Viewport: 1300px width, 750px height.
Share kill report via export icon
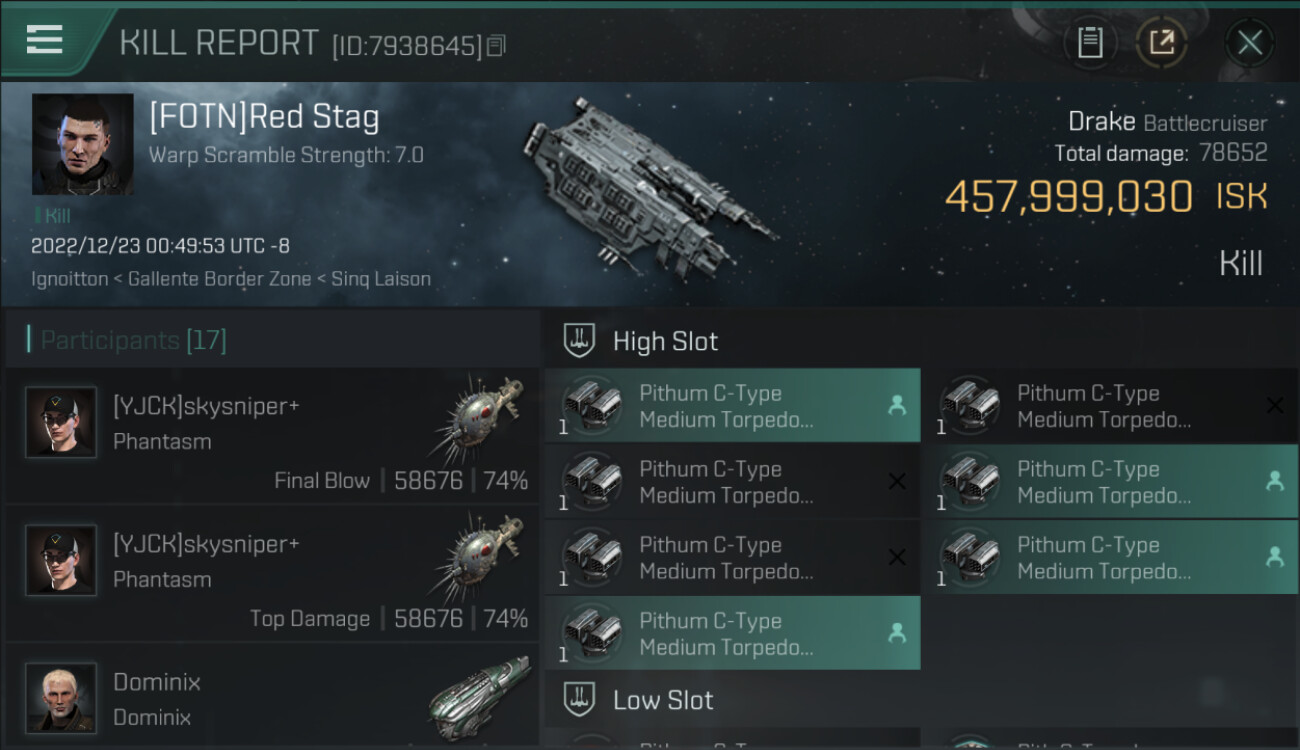click(1162, 42)
